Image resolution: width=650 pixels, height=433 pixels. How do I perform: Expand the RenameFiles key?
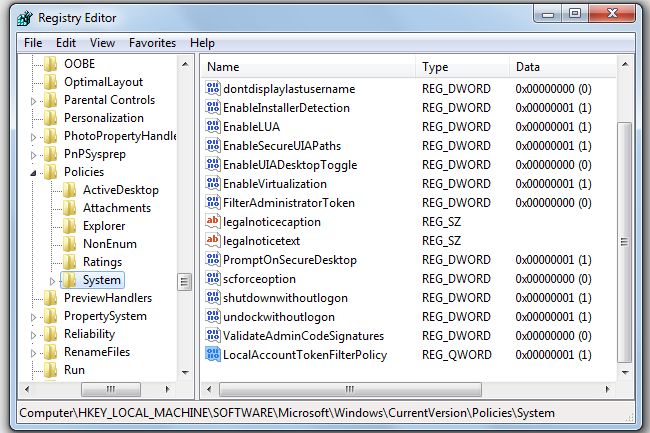(x=34, y=353)
